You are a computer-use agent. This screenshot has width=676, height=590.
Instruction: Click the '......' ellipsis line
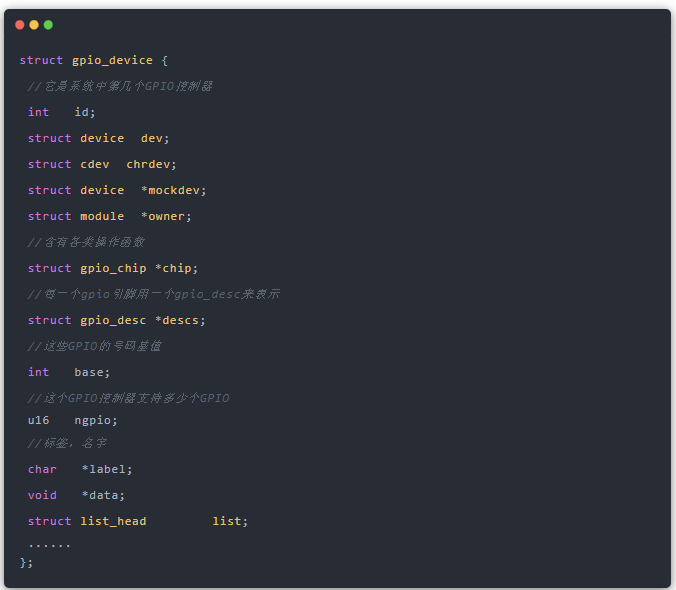49,544
